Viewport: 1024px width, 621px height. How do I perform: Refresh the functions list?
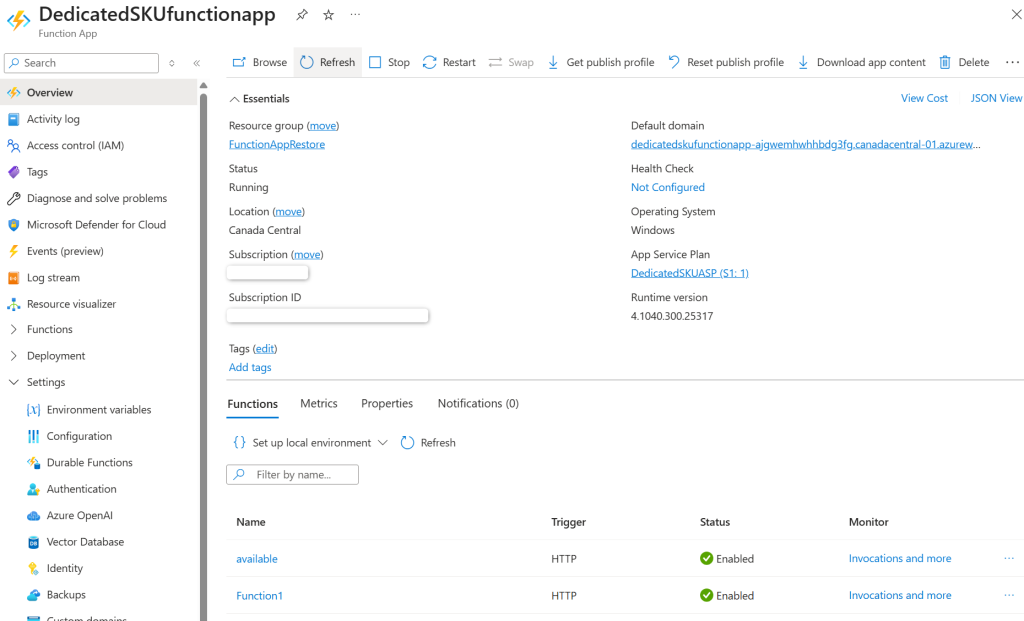(428, 443)
